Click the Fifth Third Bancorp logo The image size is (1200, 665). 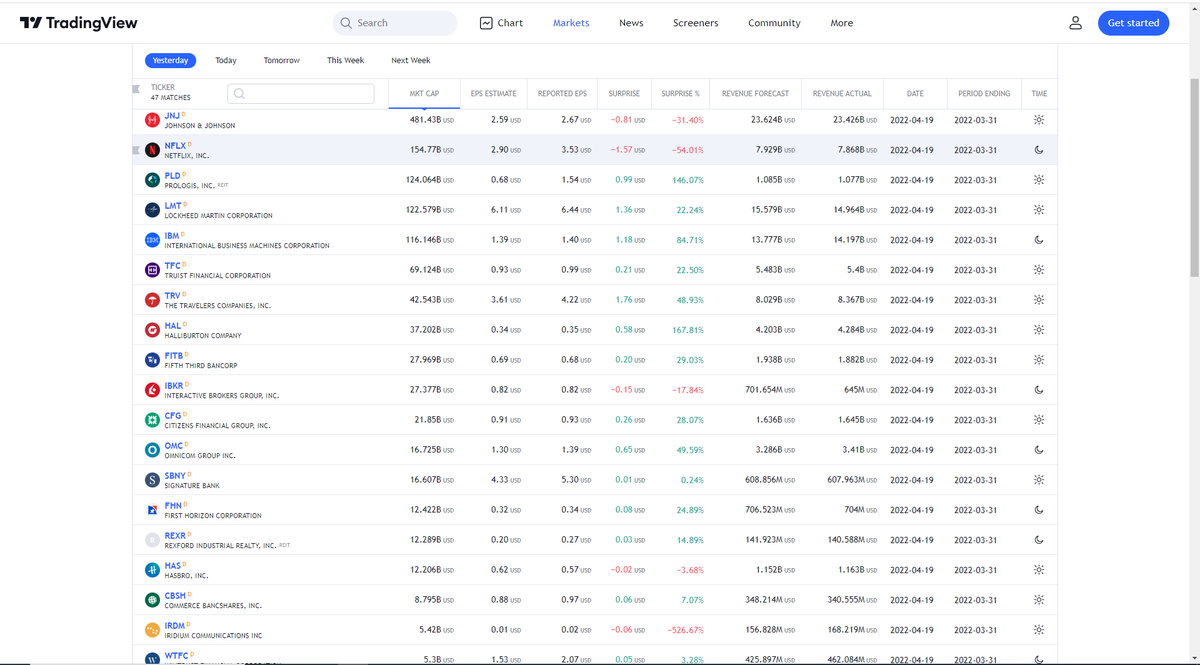(x=152, y=360)
